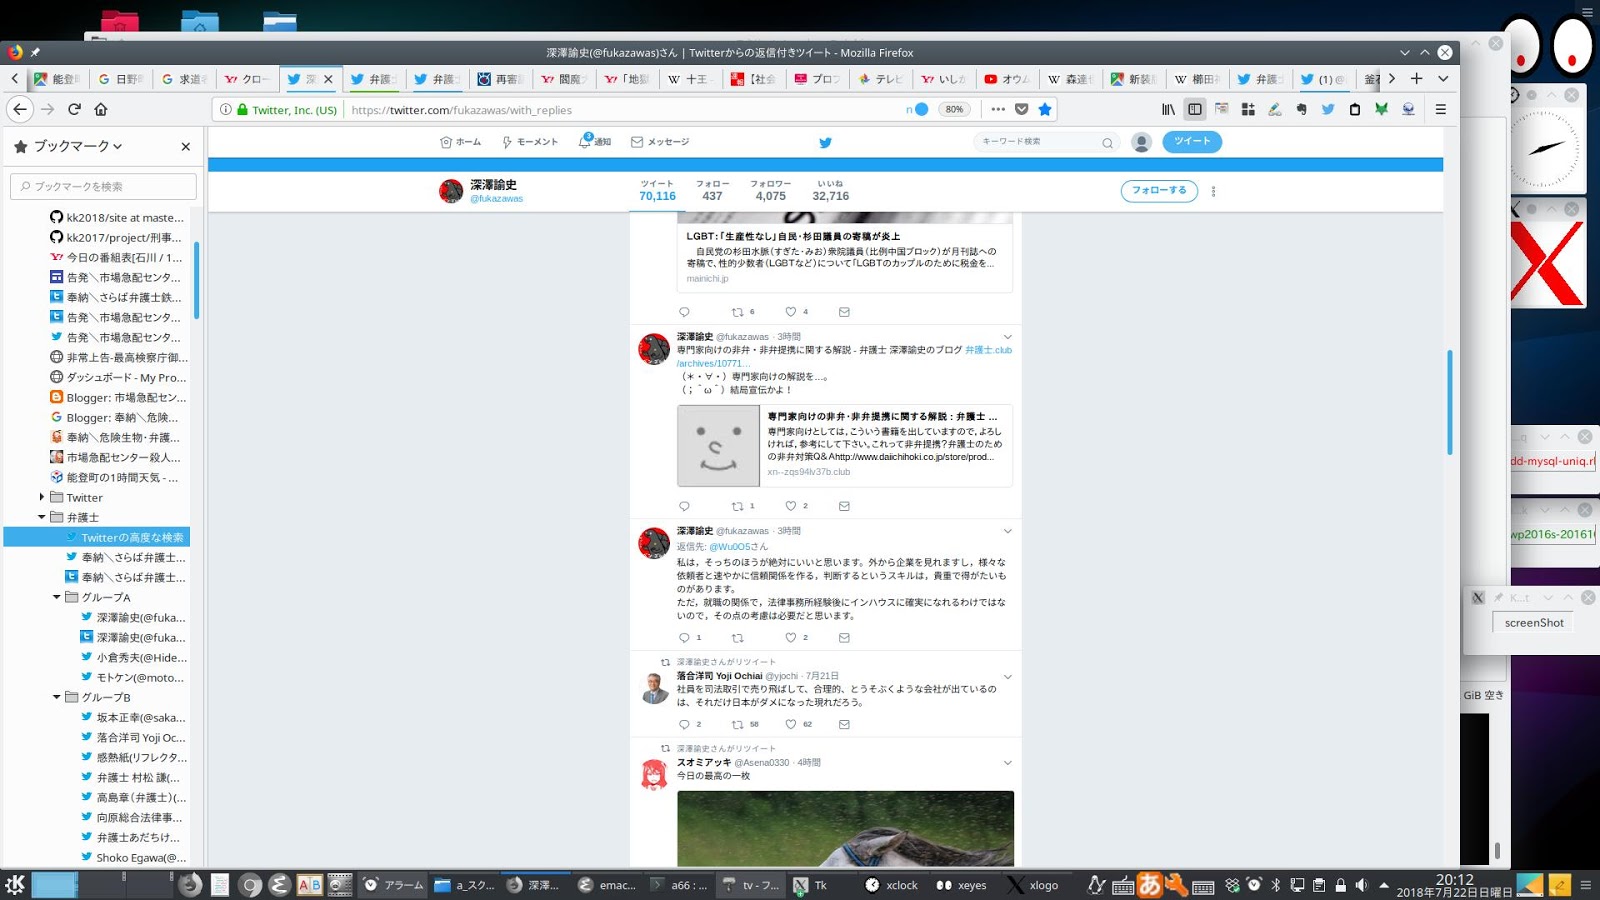Viewport: 1600px width, 900px height.
Task: Switch to the オウム YouTube tab
Action: tap(1007, 79)
